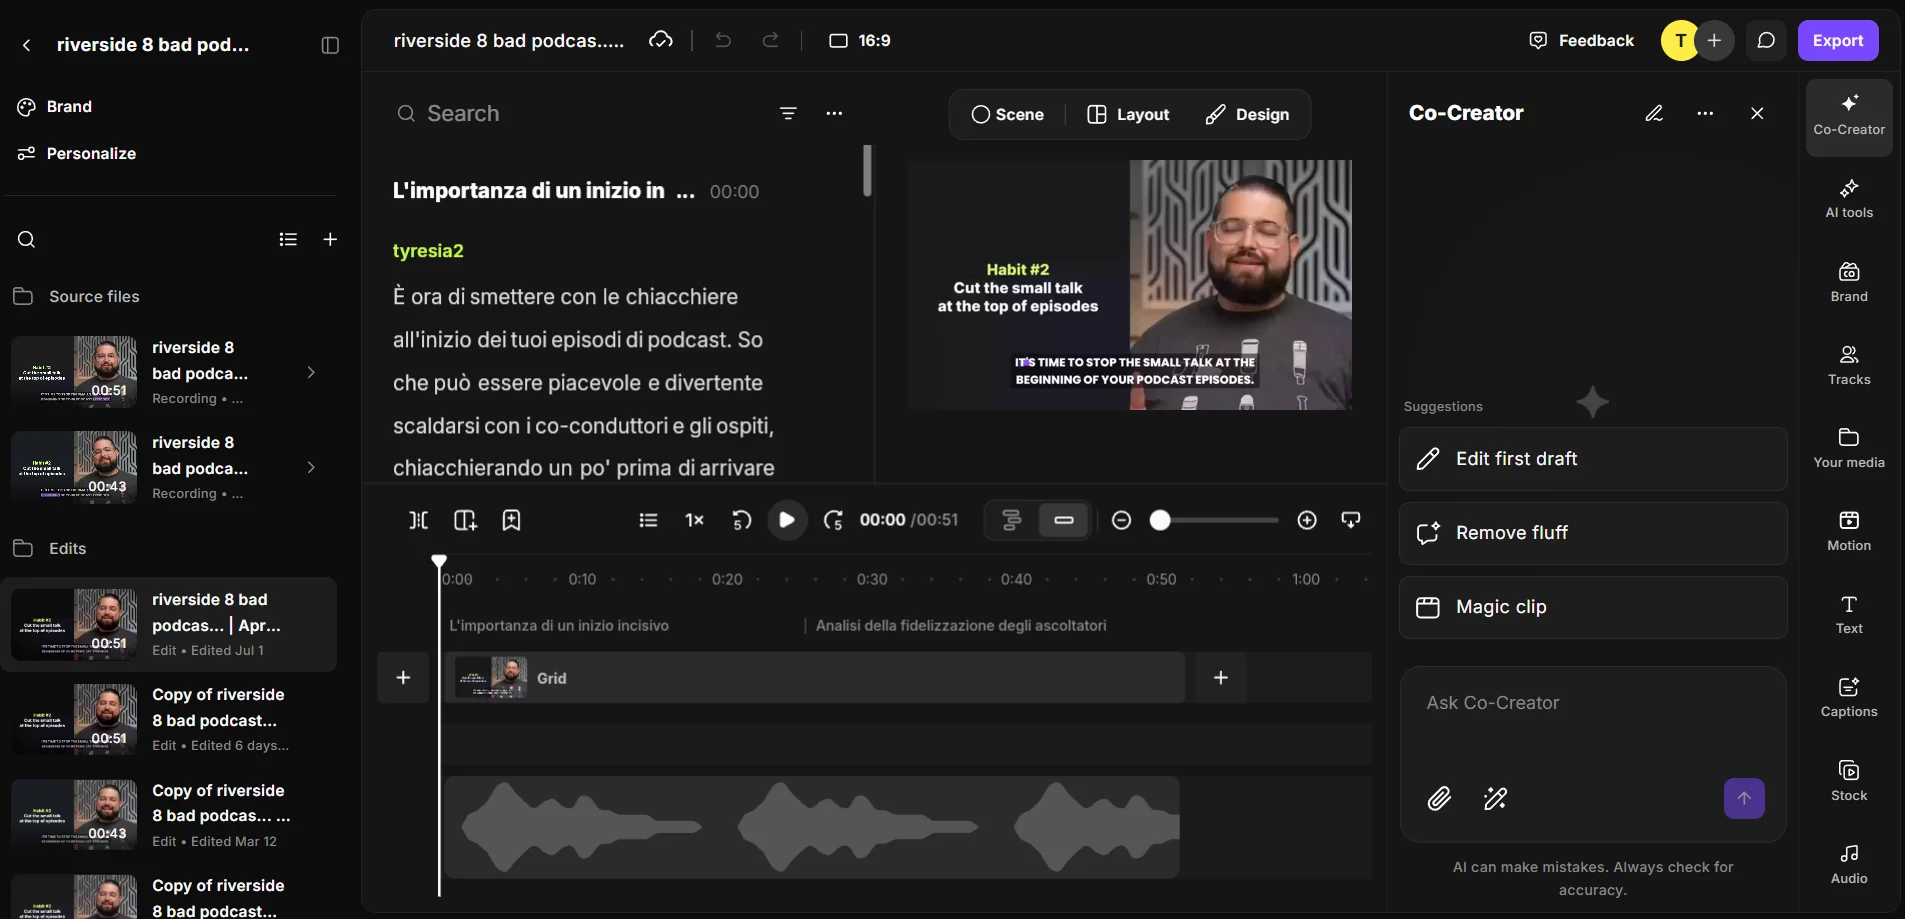Switch to the Scene tab
Image resolution: width=1905 pixels, height=919 pixels.
click(1008, 115)
